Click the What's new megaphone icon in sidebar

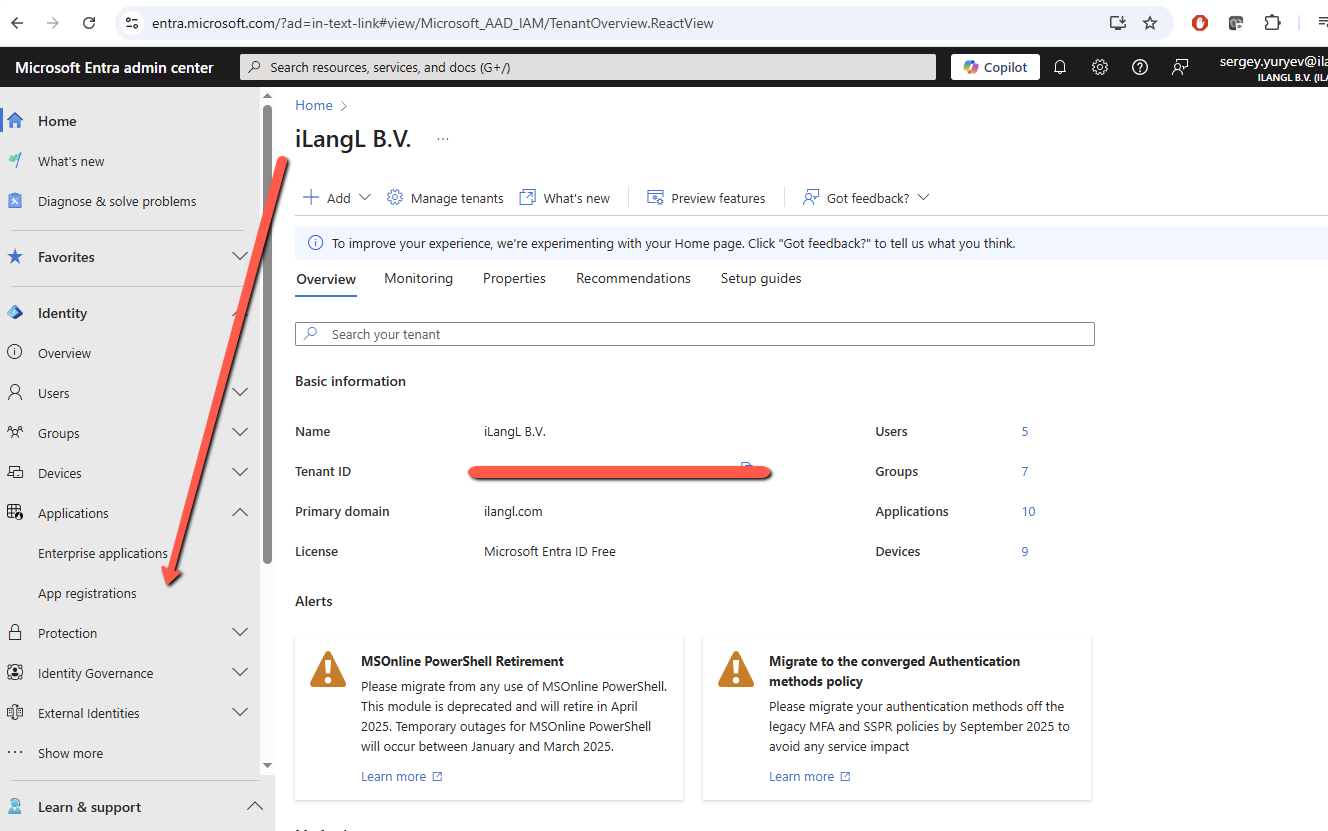pyautogui.click(x=15, y=161)
